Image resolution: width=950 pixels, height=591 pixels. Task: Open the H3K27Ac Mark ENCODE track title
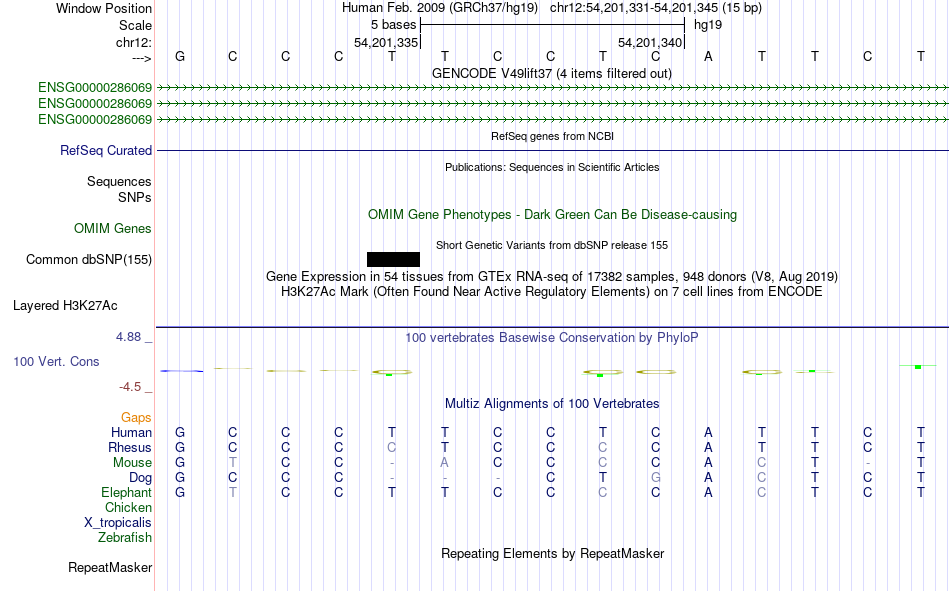tap(552, 292)
